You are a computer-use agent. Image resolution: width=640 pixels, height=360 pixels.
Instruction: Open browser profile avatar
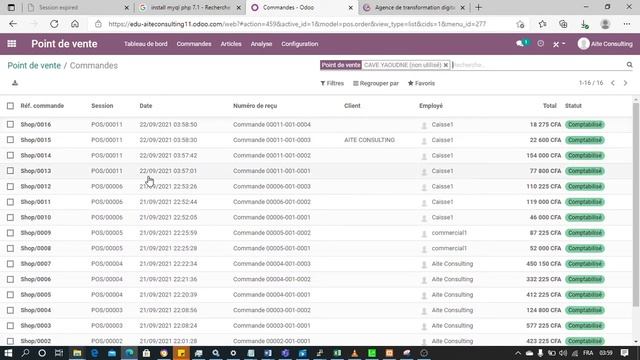pyautogui.click(x=605, y=24)
